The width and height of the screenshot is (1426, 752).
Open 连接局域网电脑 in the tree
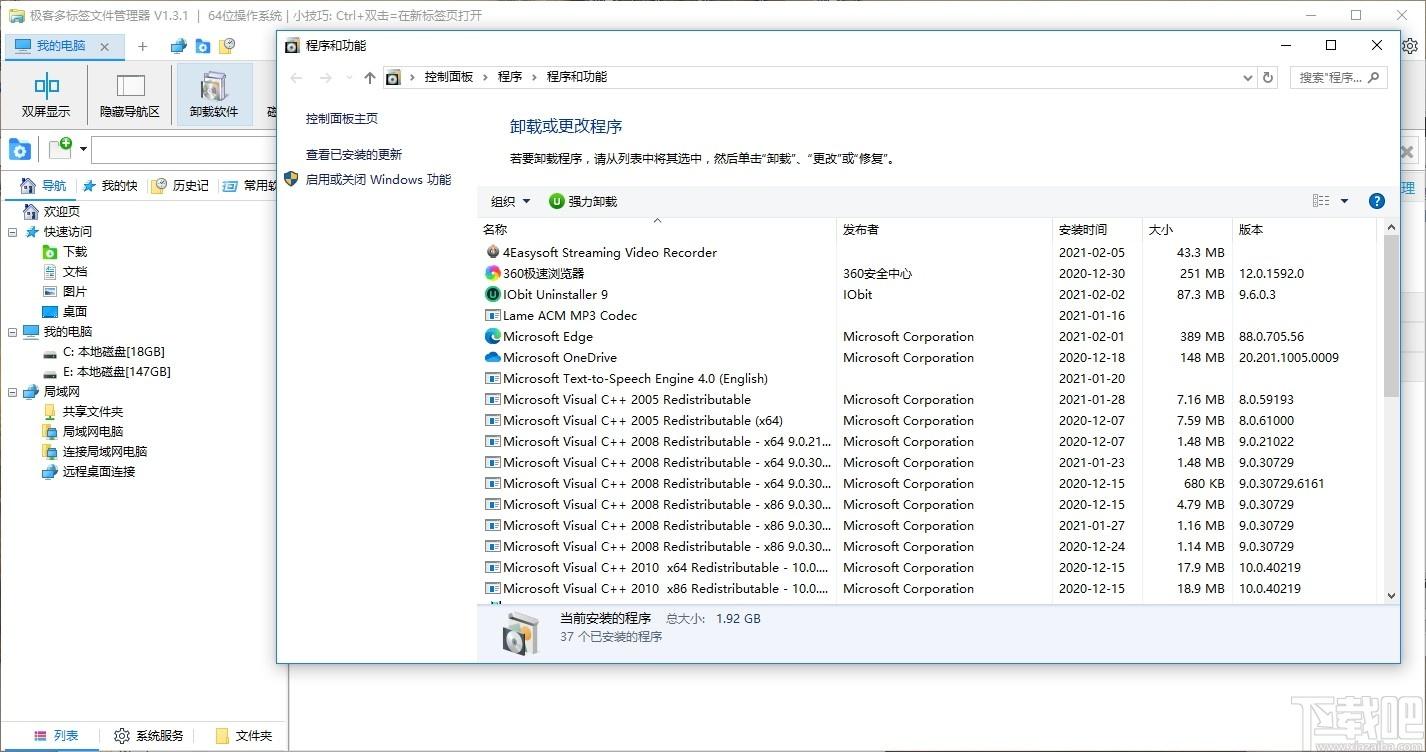[95, 452]
